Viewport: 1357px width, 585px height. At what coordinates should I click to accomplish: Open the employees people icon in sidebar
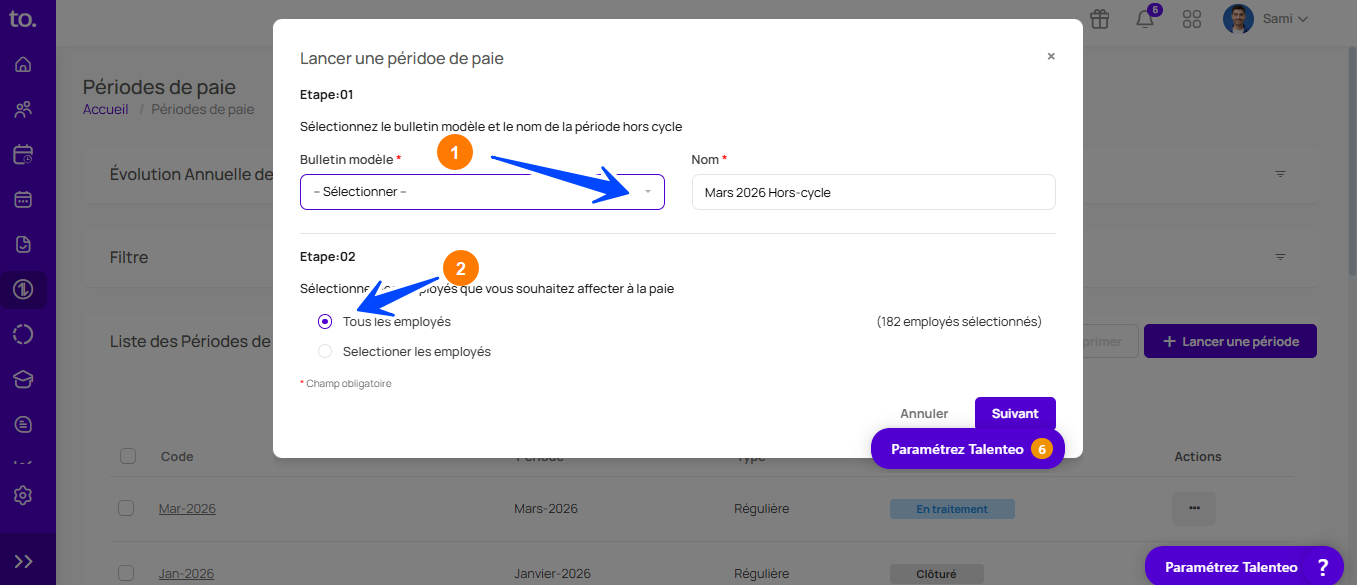(x=23, y=110)
